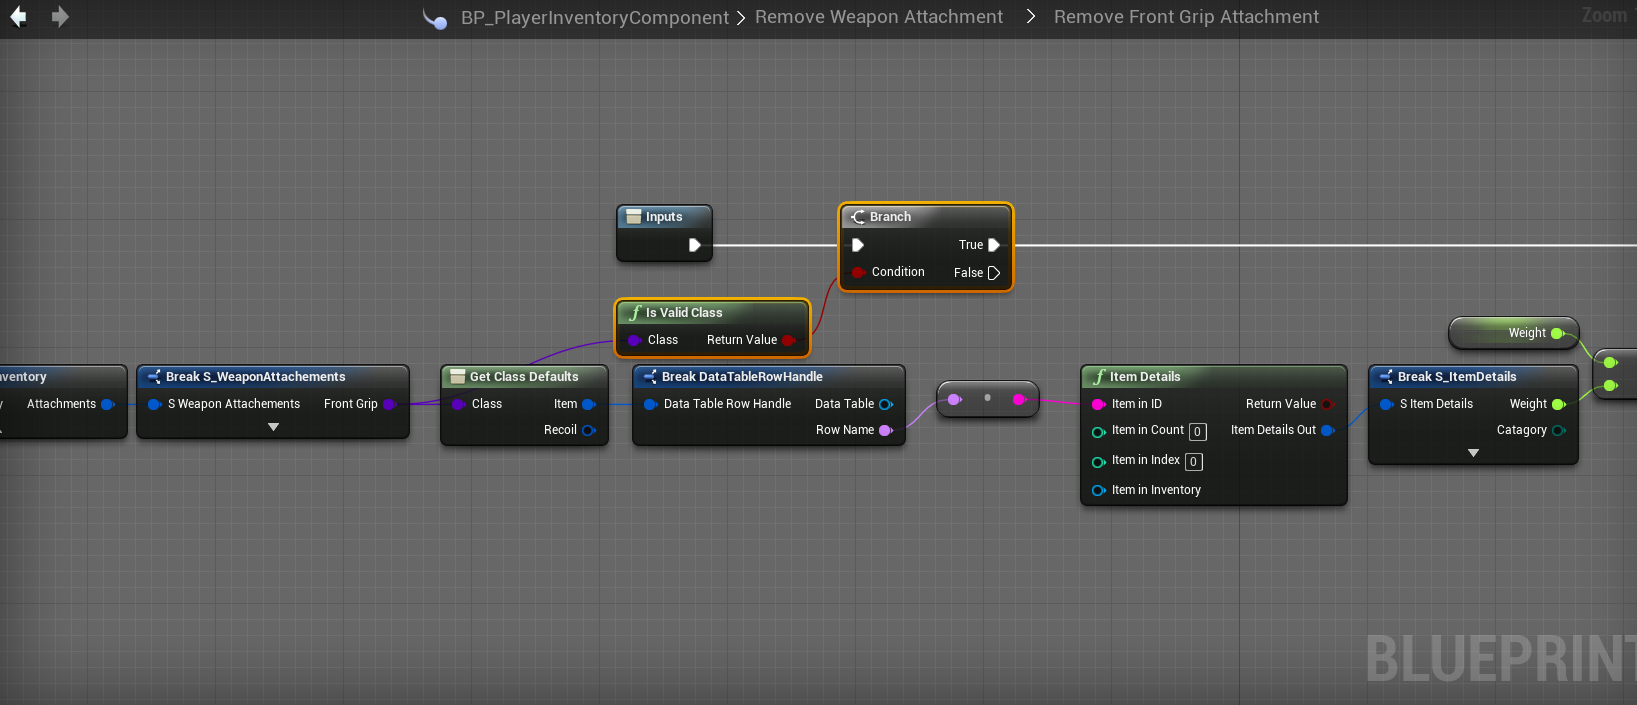Screen dimensions: 1637x705
Task: Click the Branch False execution pin
Action: 994,273
